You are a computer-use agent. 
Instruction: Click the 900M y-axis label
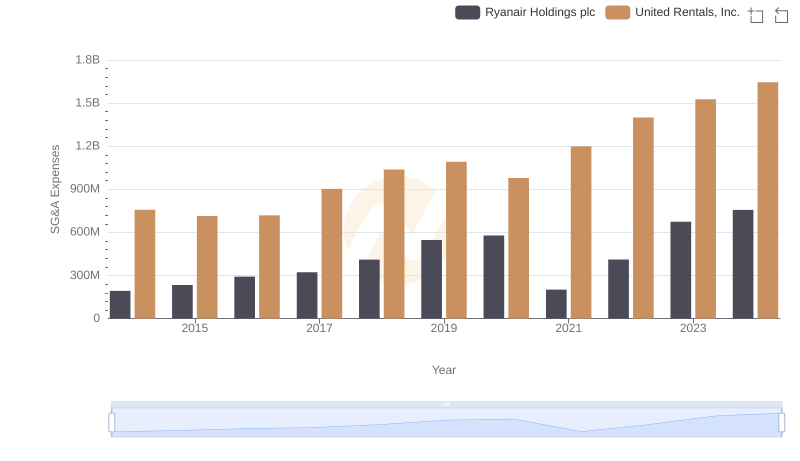[x=85, y=189]
